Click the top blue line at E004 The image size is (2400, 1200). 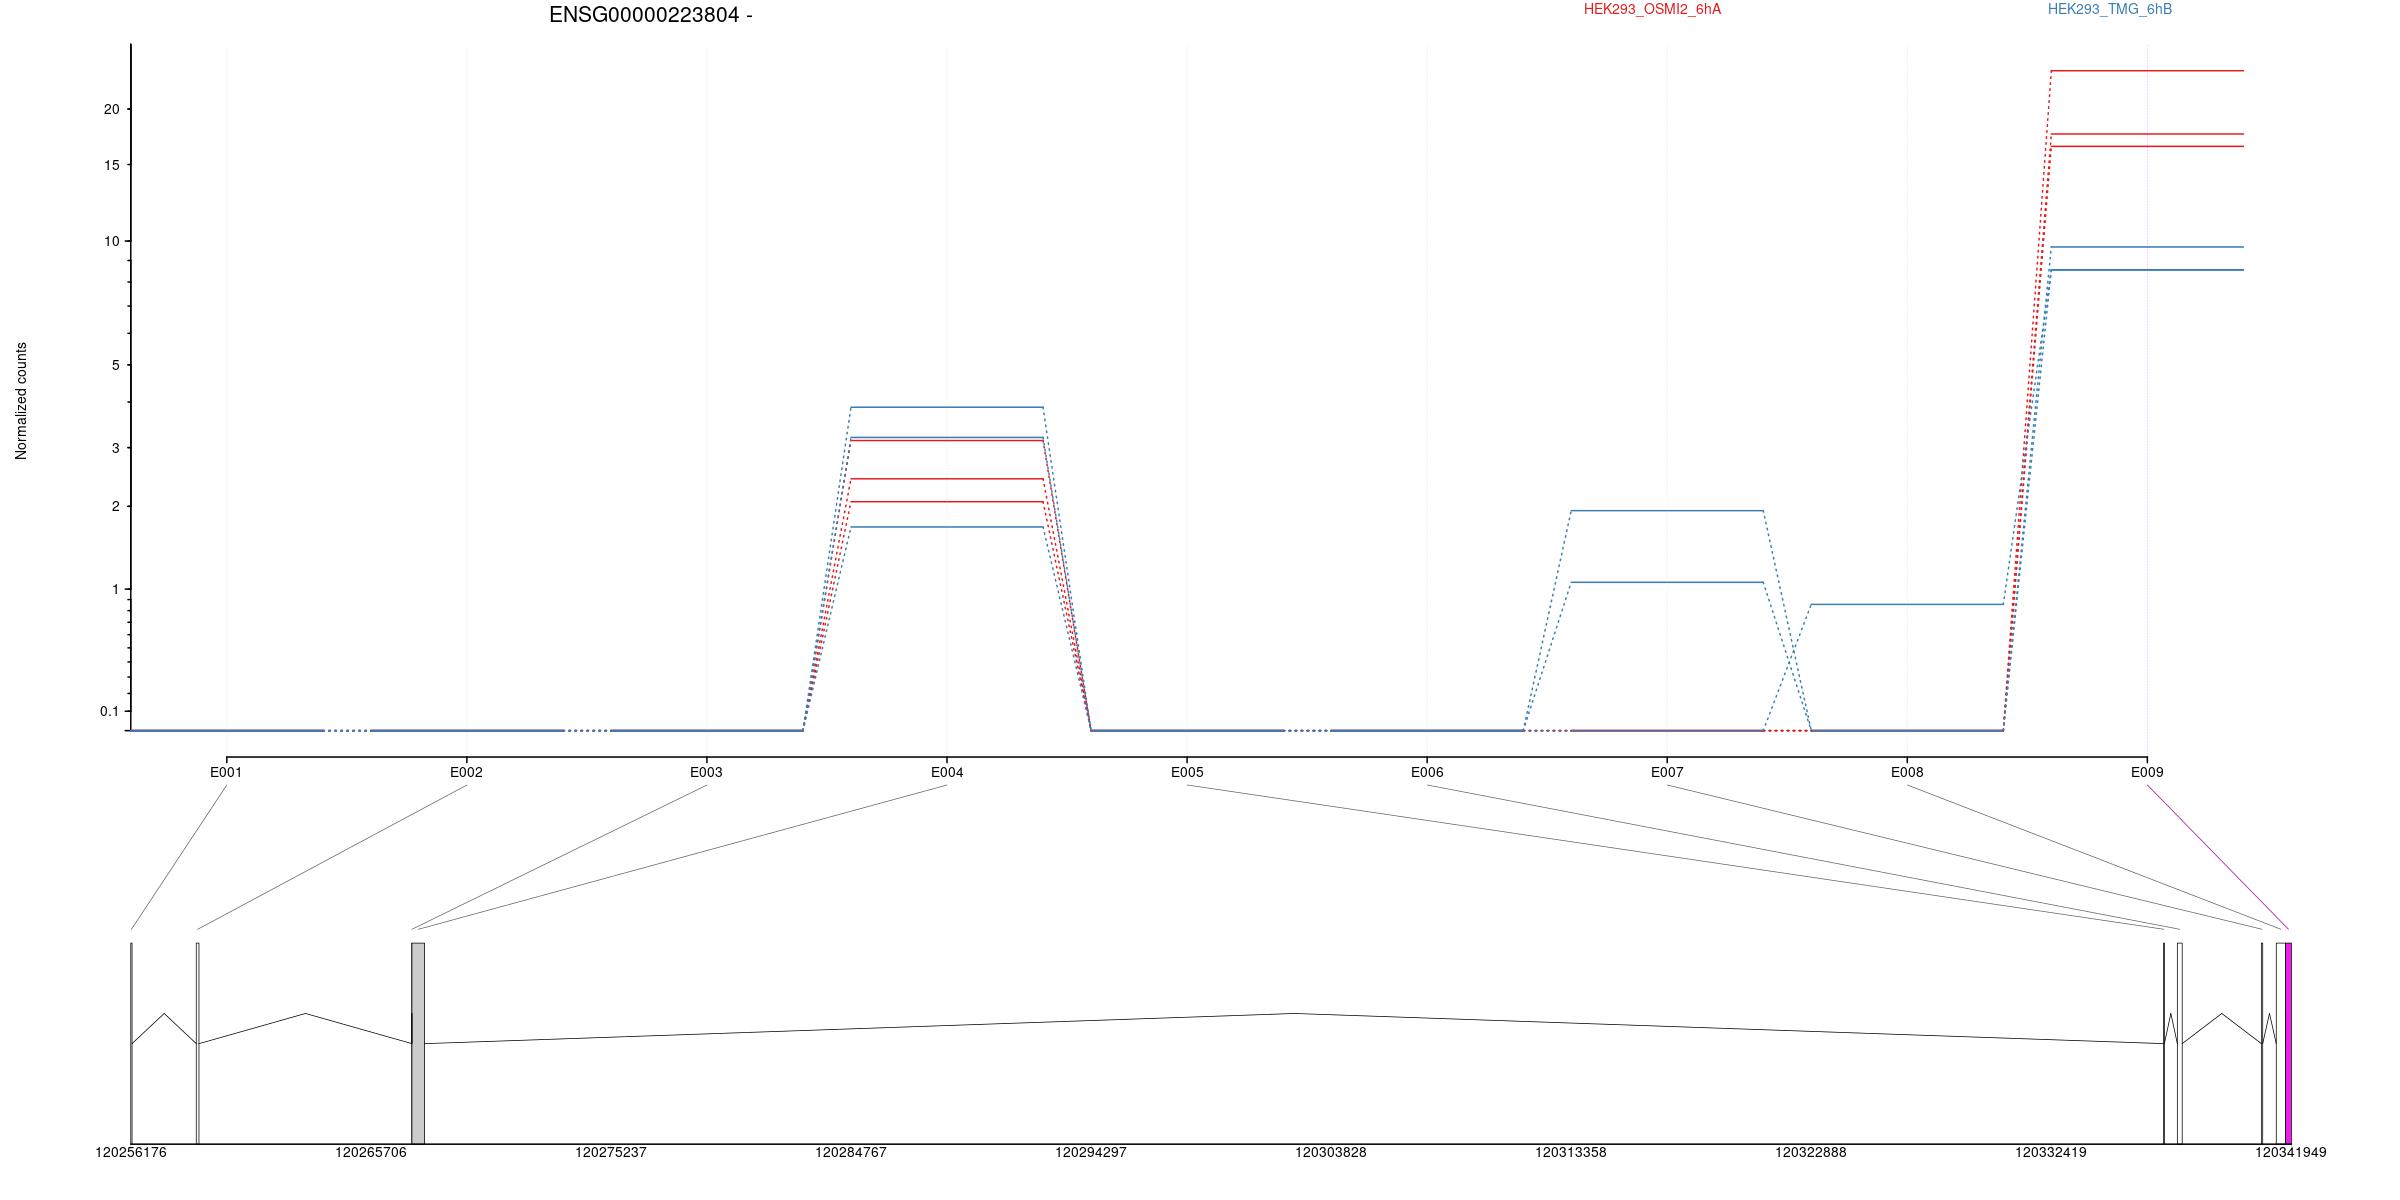947,407
